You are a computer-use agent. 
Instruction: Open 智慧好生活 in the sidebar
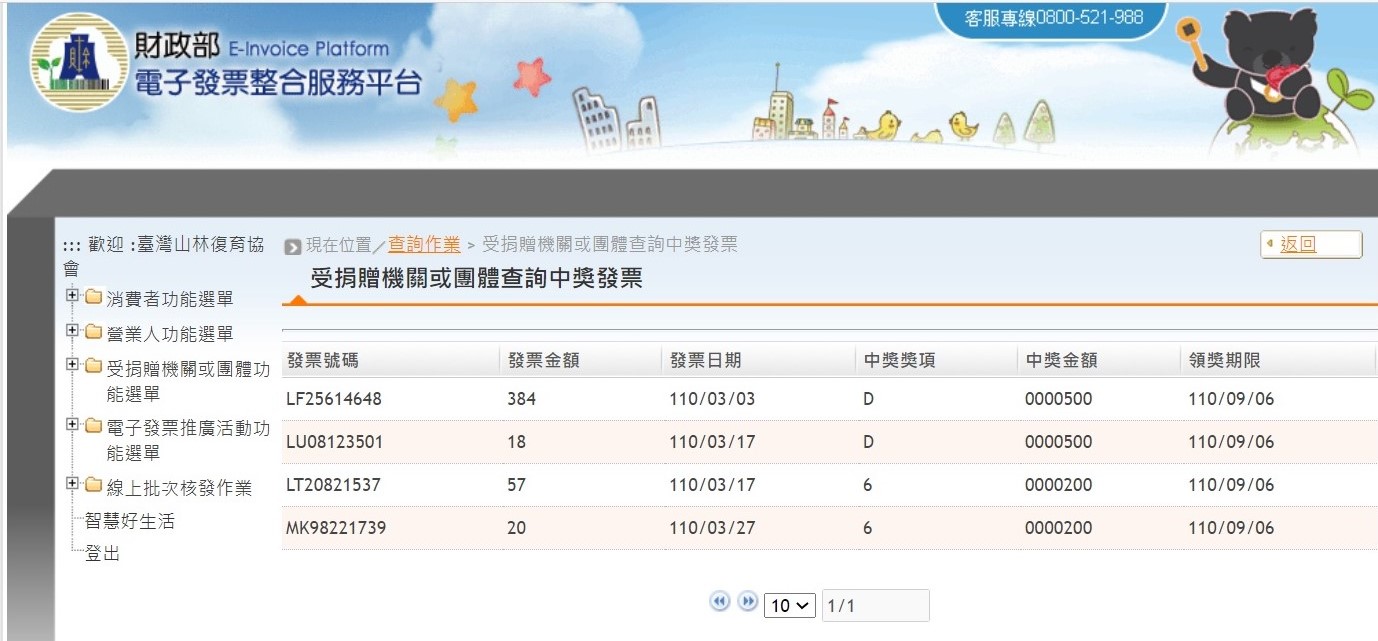[x=130, y=521]
